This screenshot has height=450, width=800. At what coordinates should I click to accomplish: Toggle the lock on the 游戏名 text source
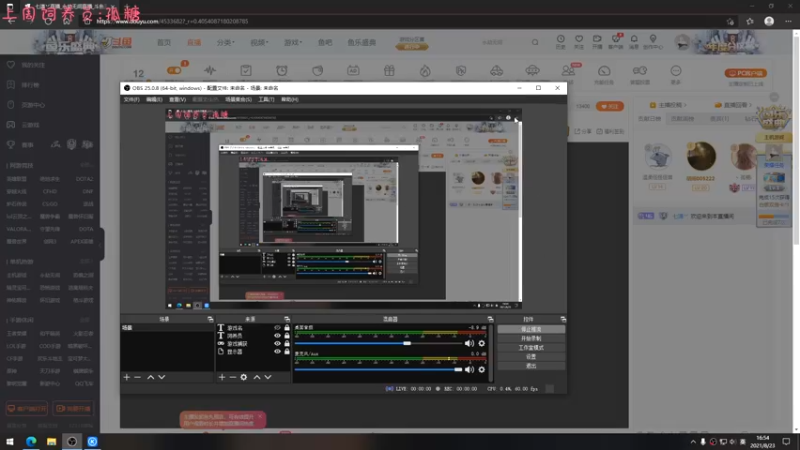(x=287, y=328)
